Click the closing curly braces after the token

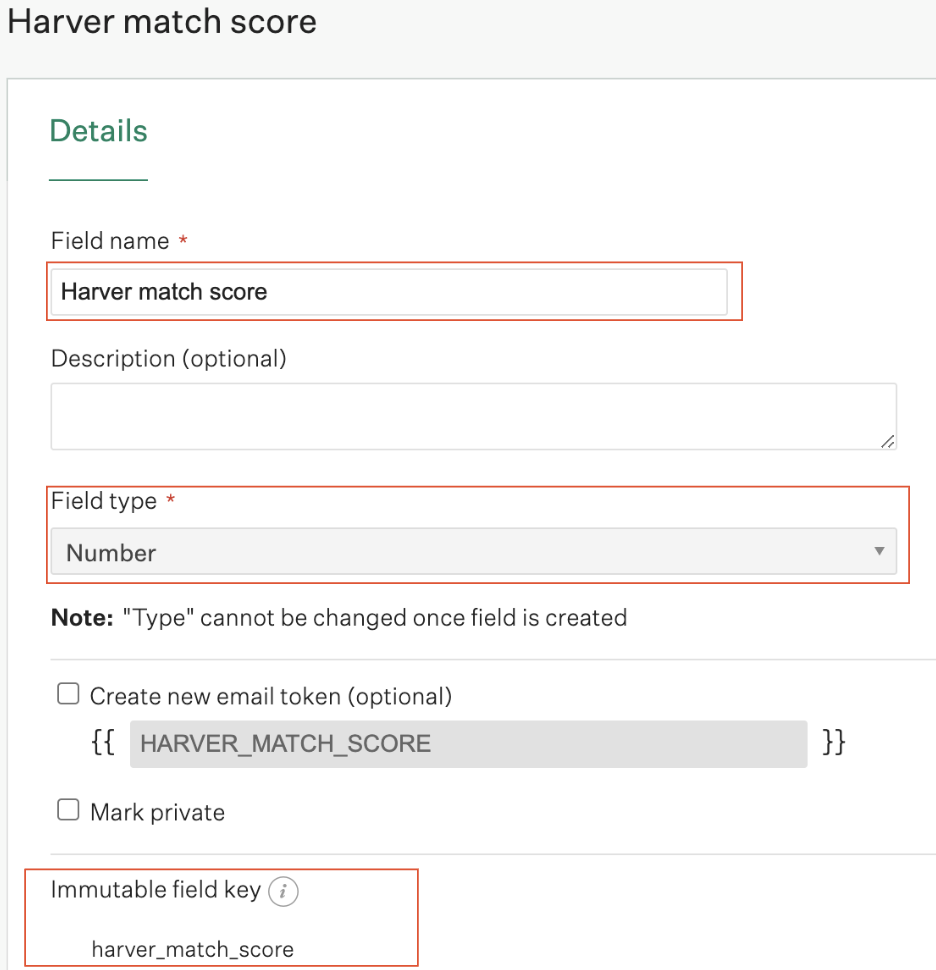point(833,742)
